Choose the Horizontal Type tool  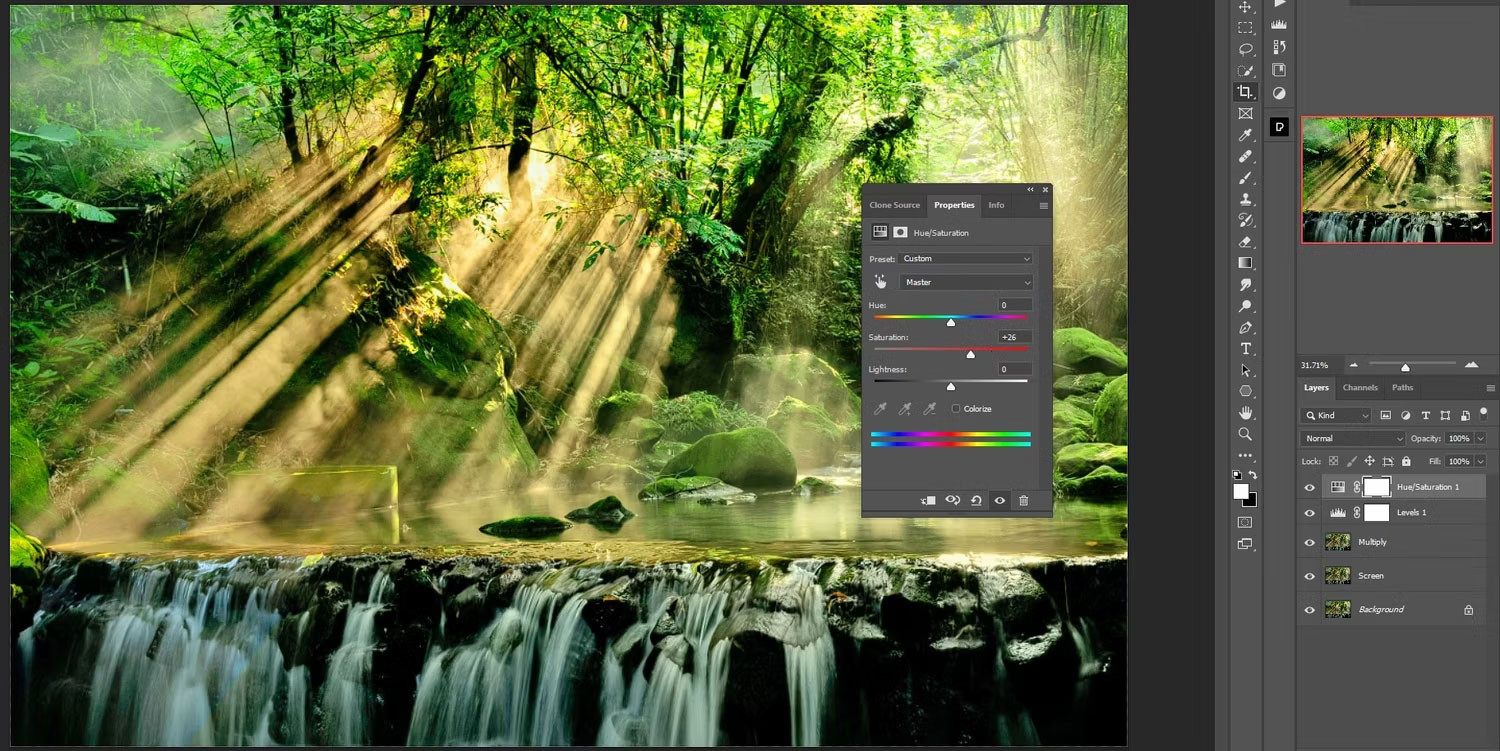point(1245,349)
